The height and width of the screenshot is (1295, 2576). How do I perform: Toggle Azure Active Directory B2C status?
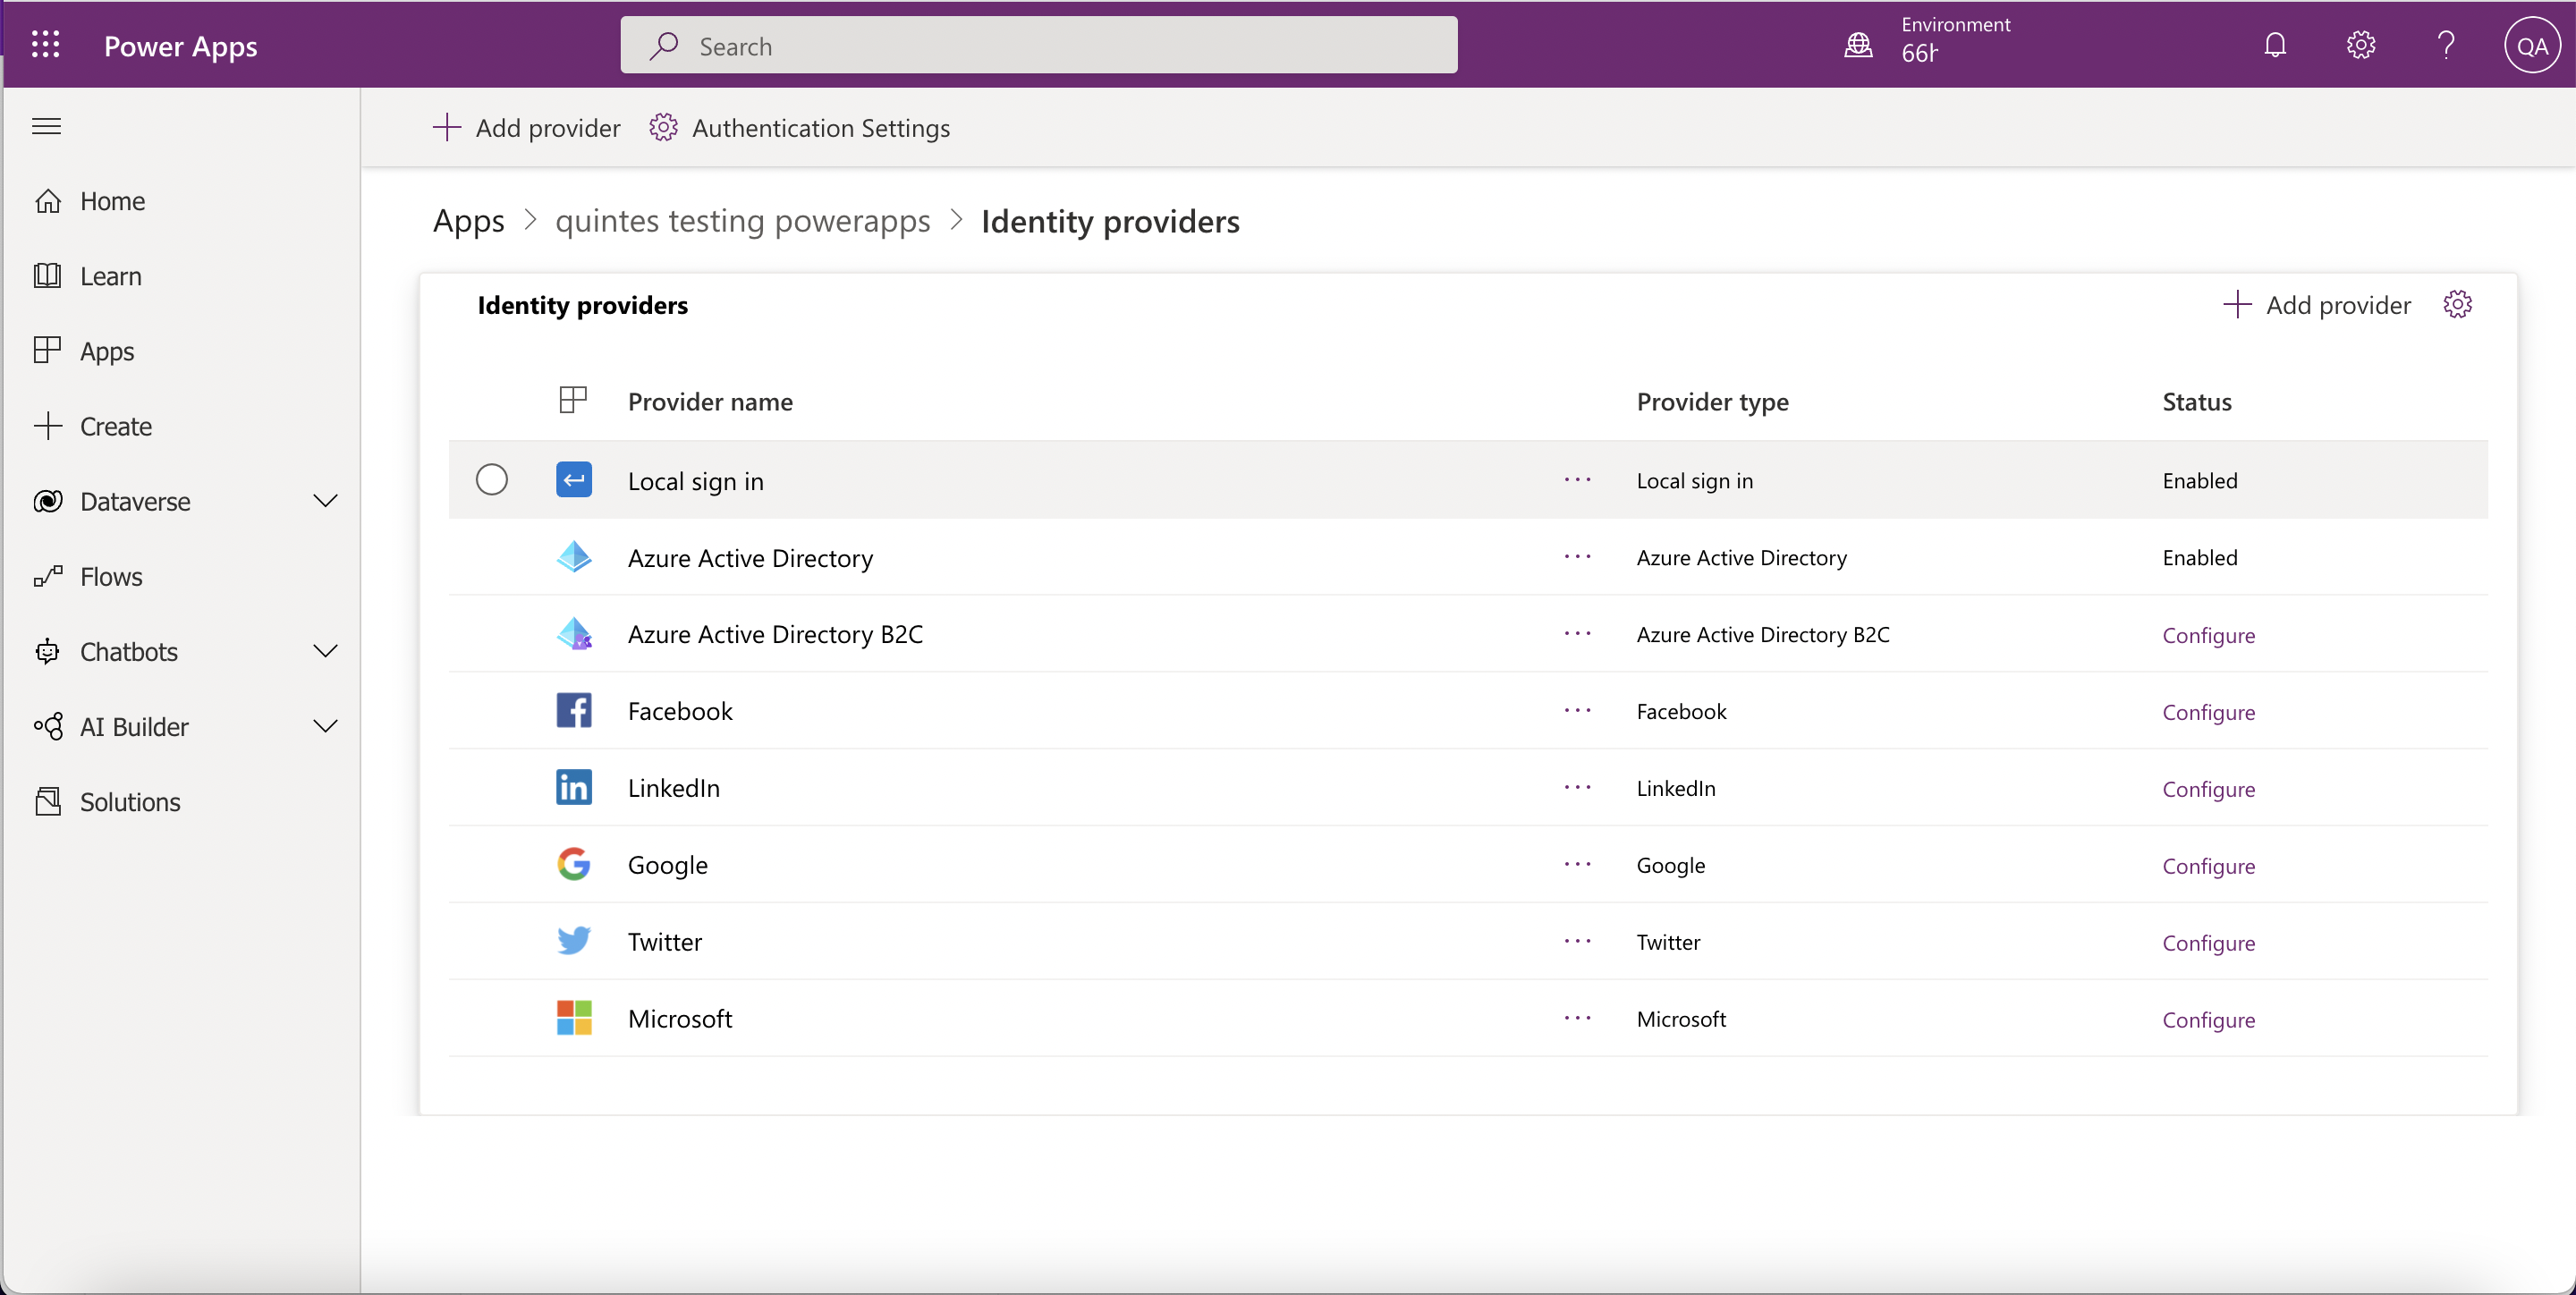point(2207,632)
